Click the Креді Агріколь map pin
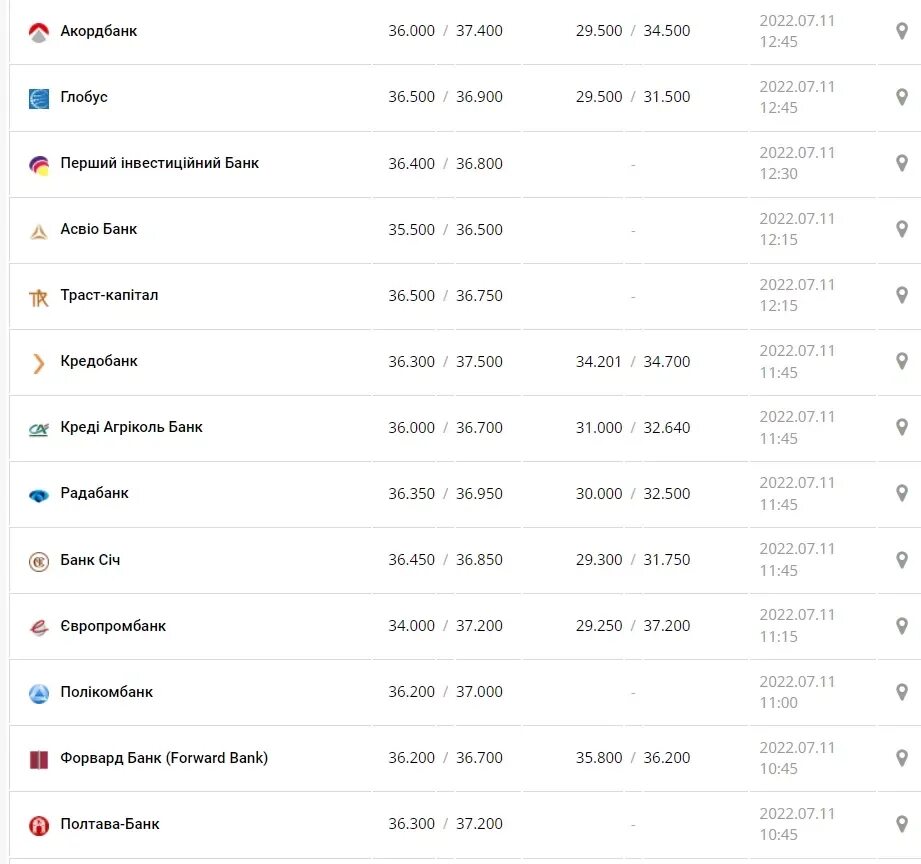This screenshot has width=921, height=864. point(902,427)
